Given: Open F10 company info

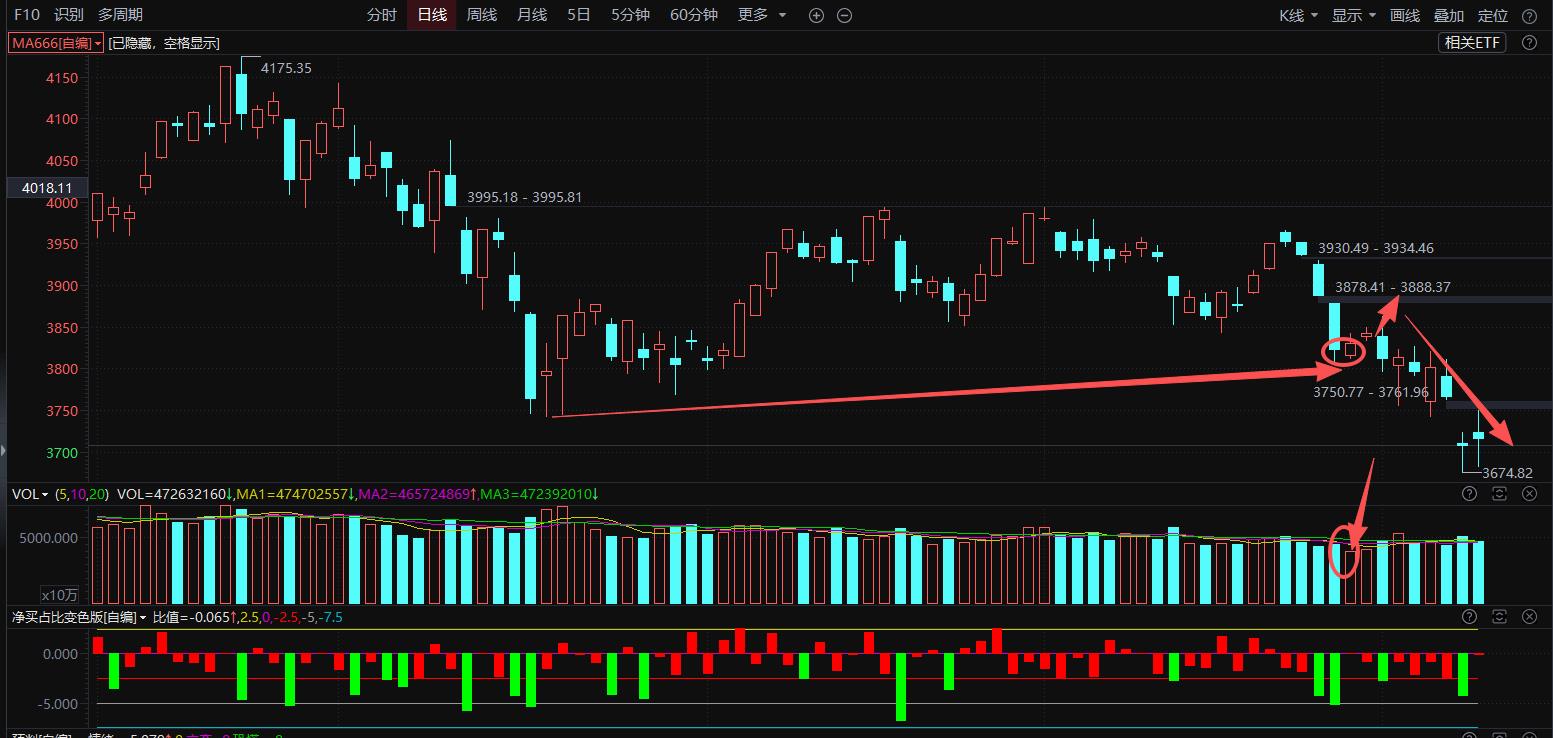Looking at the screenshot, I should (27, 15).
